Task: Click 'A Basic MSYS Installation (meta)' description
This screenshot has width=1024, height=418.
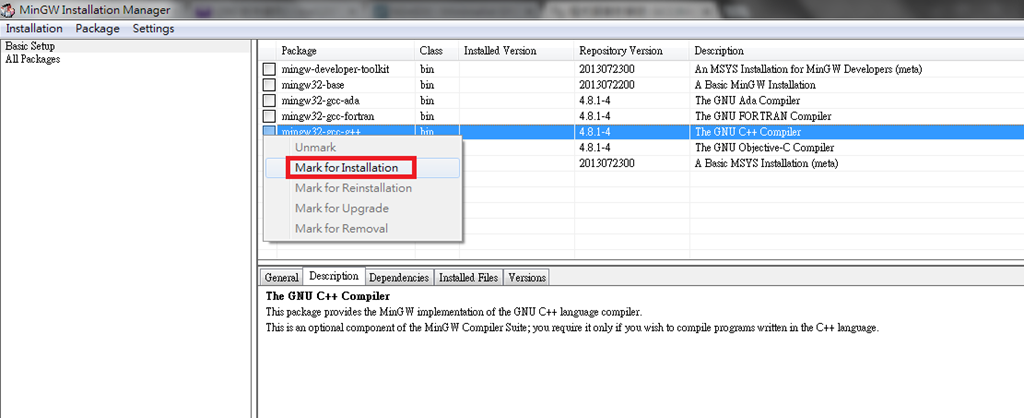Action: pos(766,163)
